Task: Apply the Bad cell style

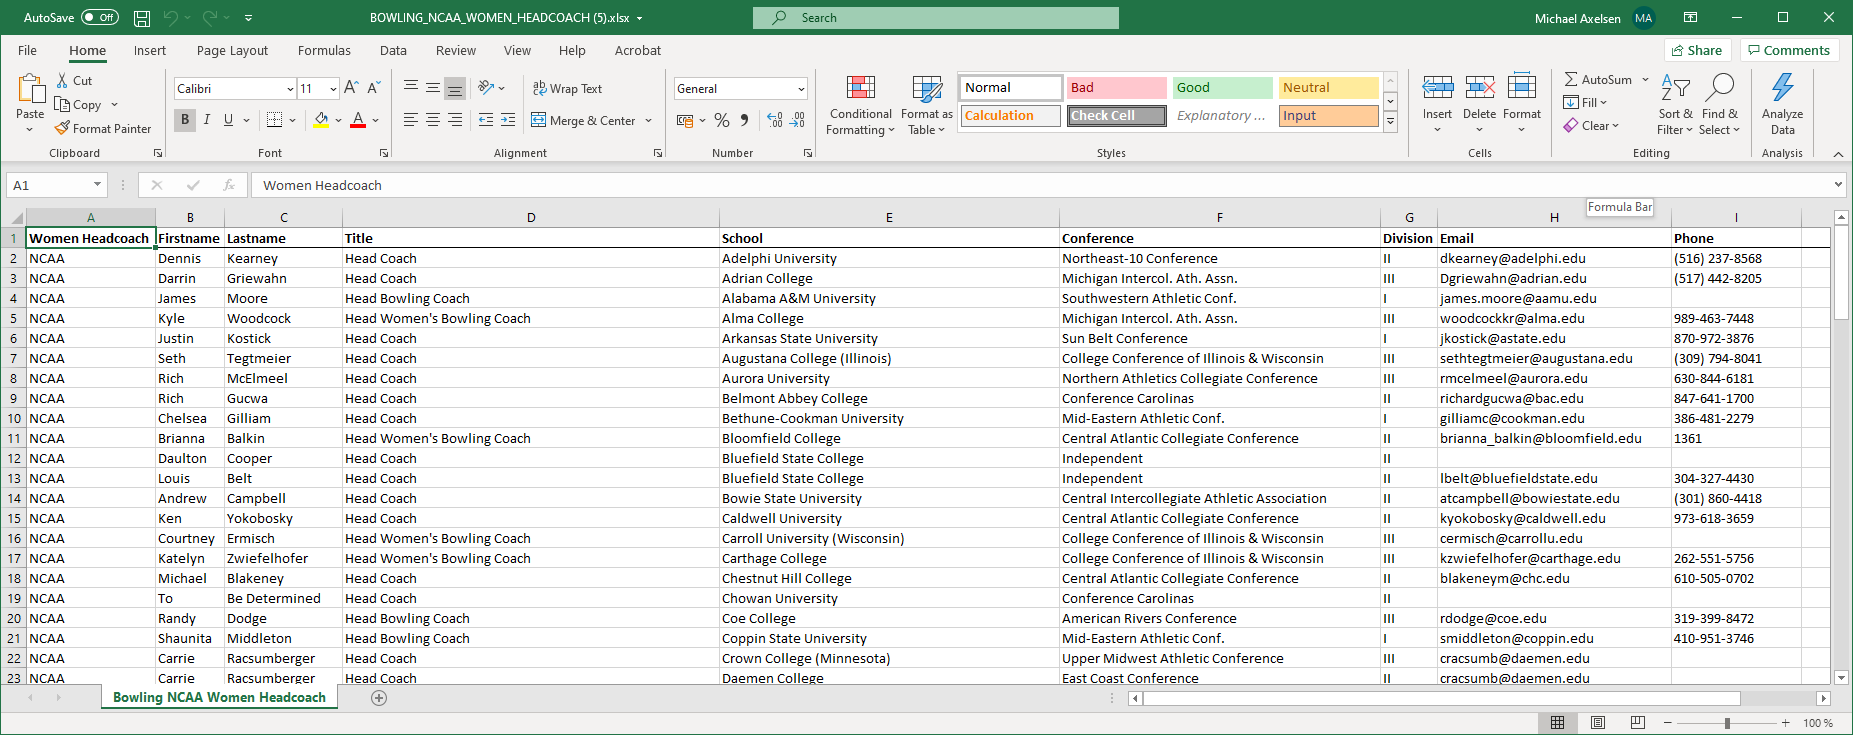Action: [x=1116, y=88]
